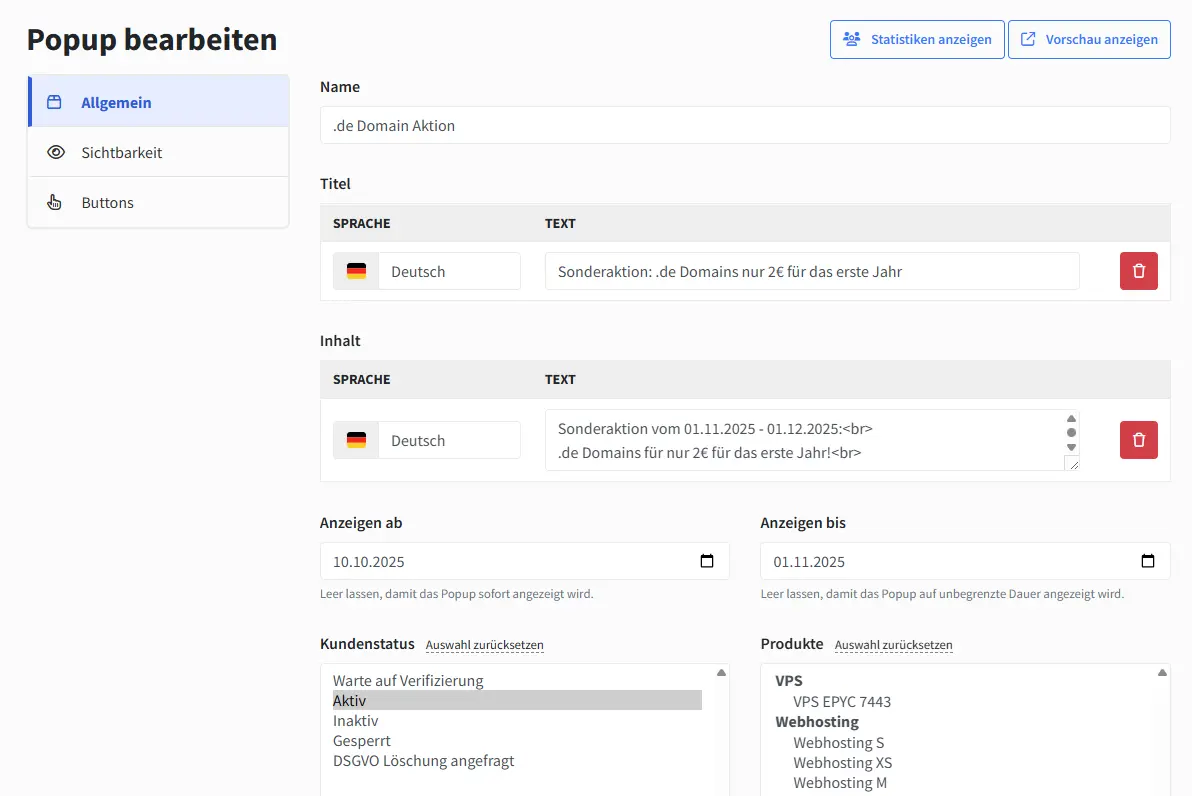The height and width of the screenshot is (796, 1192).
Task: Click the window icon beside Allgemein
Action: (x=54, y=102)
